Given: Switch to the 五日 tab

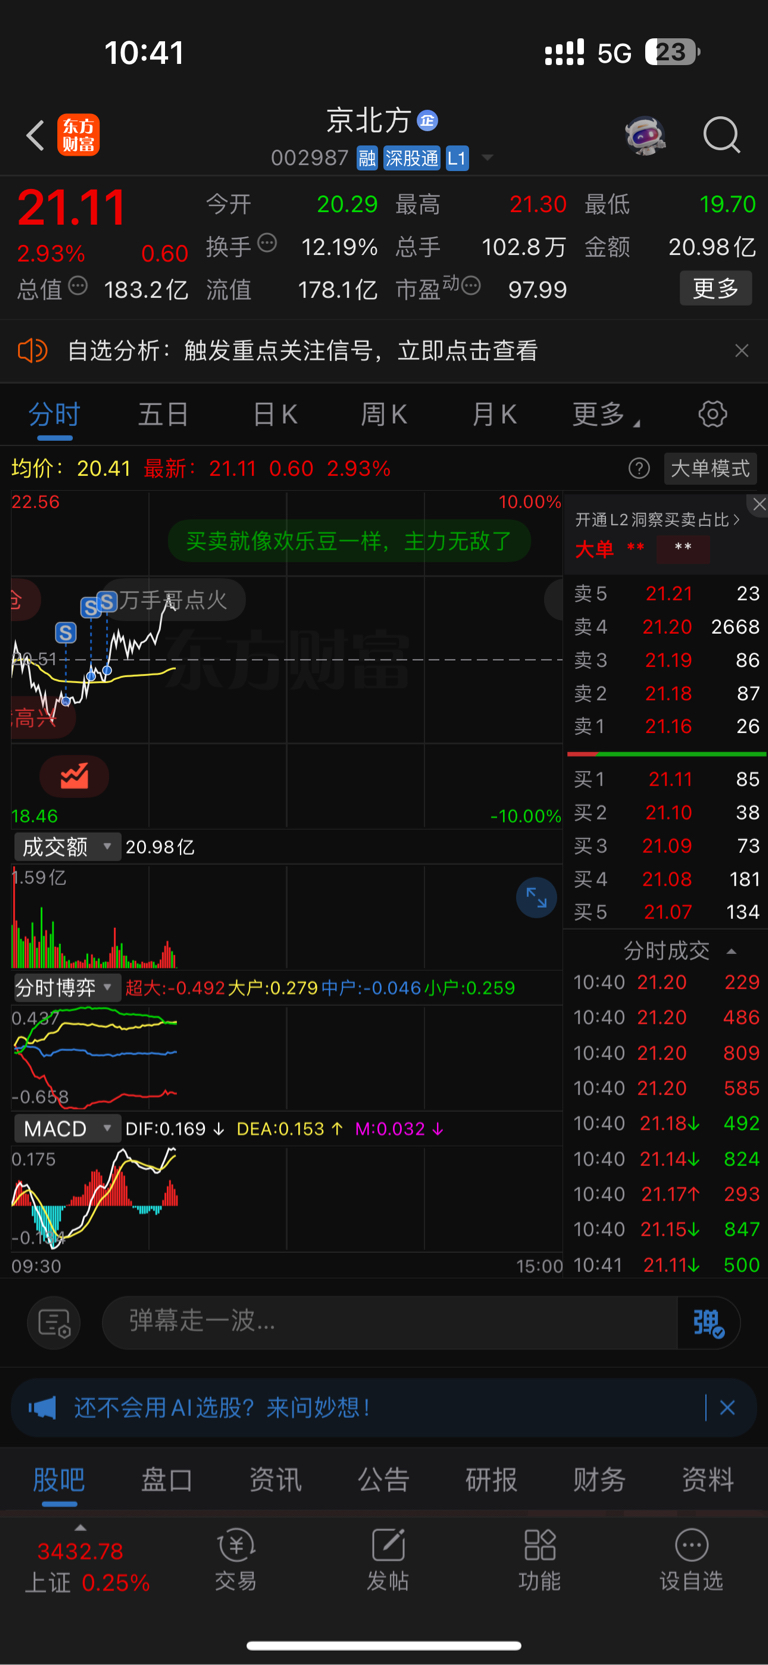Looking at the screenshot, I should (x=163, y=415).
